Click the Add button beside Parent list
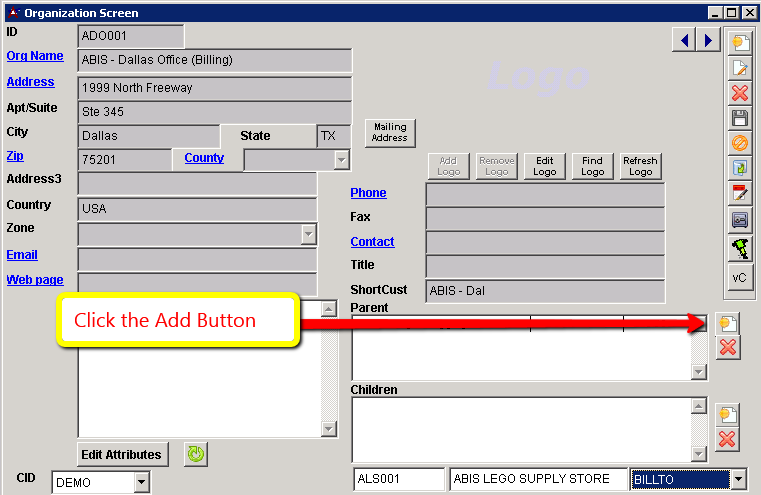761x495 pixels. click(728, 323)
